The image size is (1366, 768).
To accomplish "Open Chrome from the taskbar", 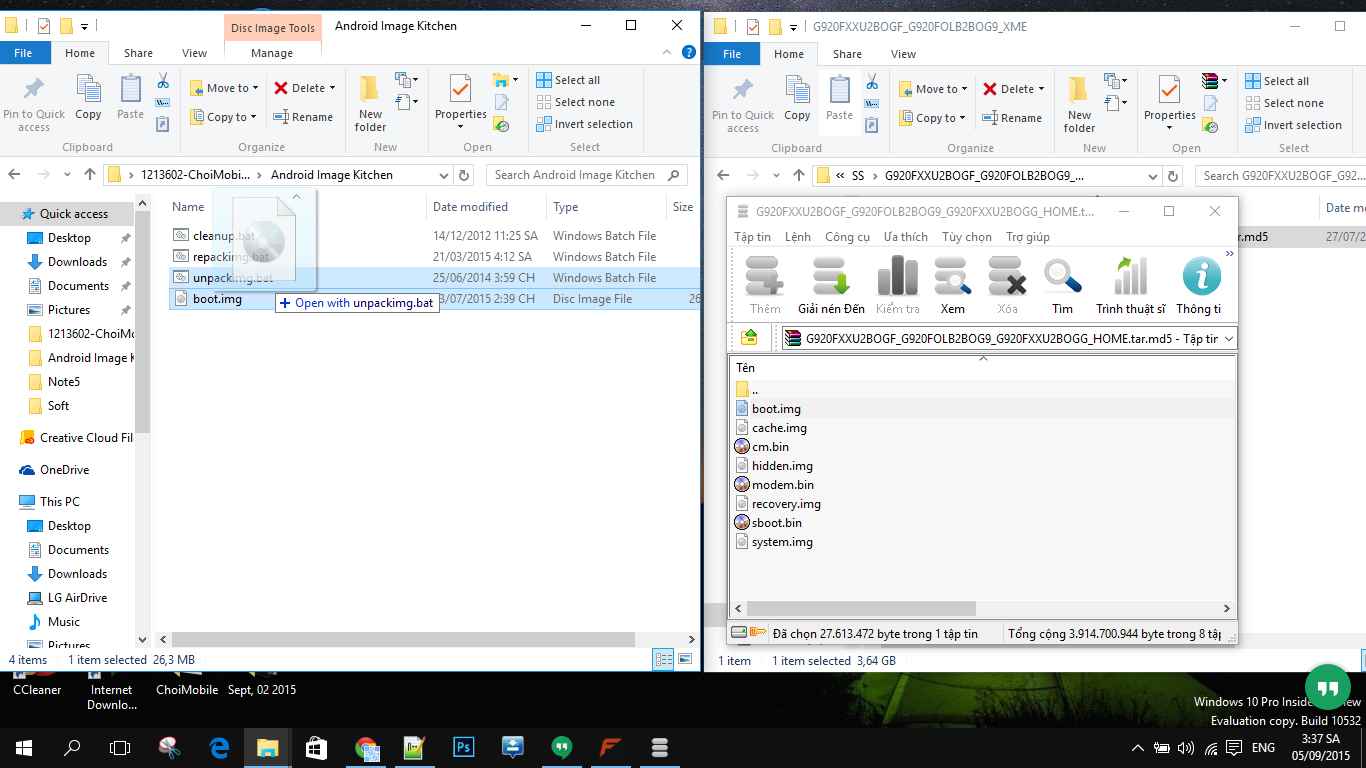I will coord(366,747).
